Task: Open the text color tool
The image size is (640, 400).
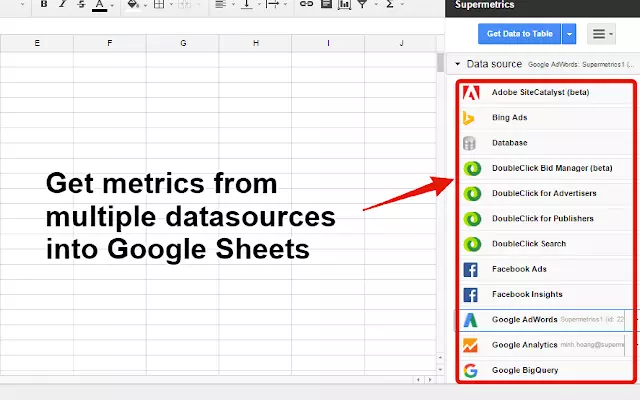Action: point(99,5)
